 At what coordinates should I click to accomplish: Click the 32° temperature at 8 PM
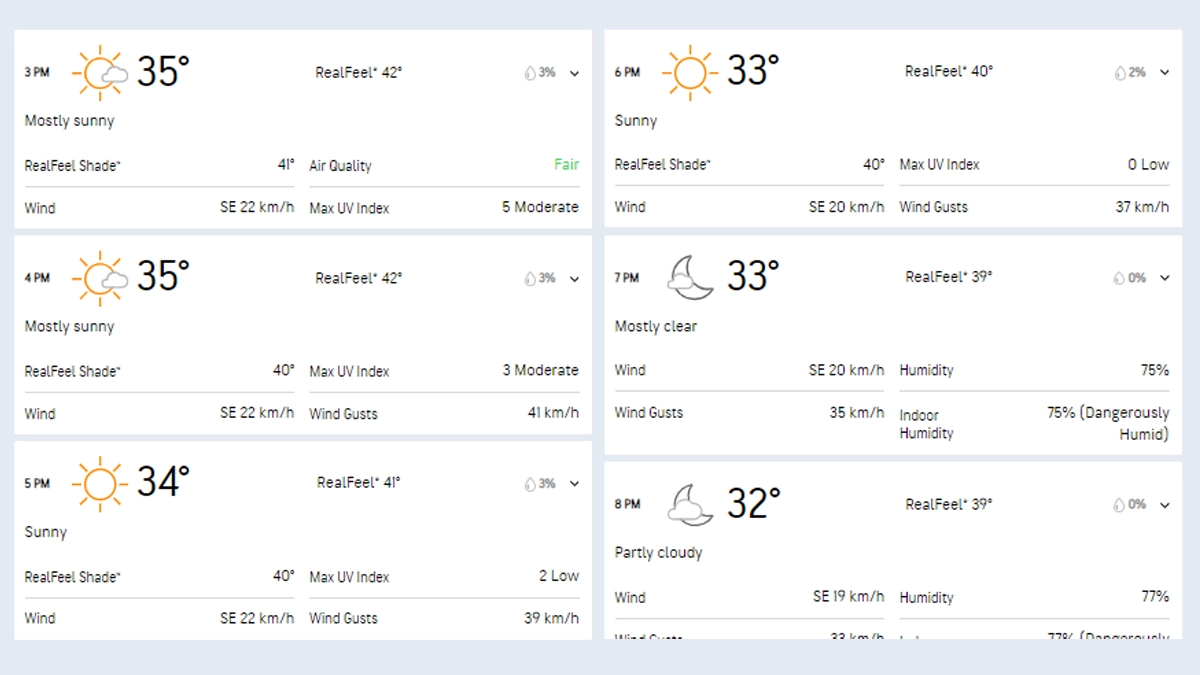coord(753,504)
